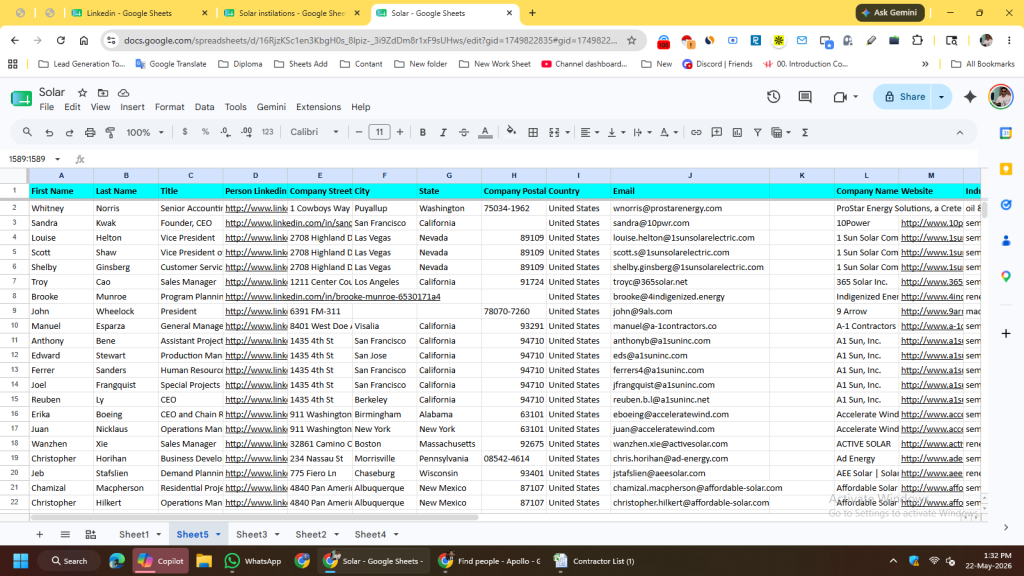The width and height of the screenshot is (1024, 576).
Task: Click the undo icon in the toolbar
Action: (49, 133)
